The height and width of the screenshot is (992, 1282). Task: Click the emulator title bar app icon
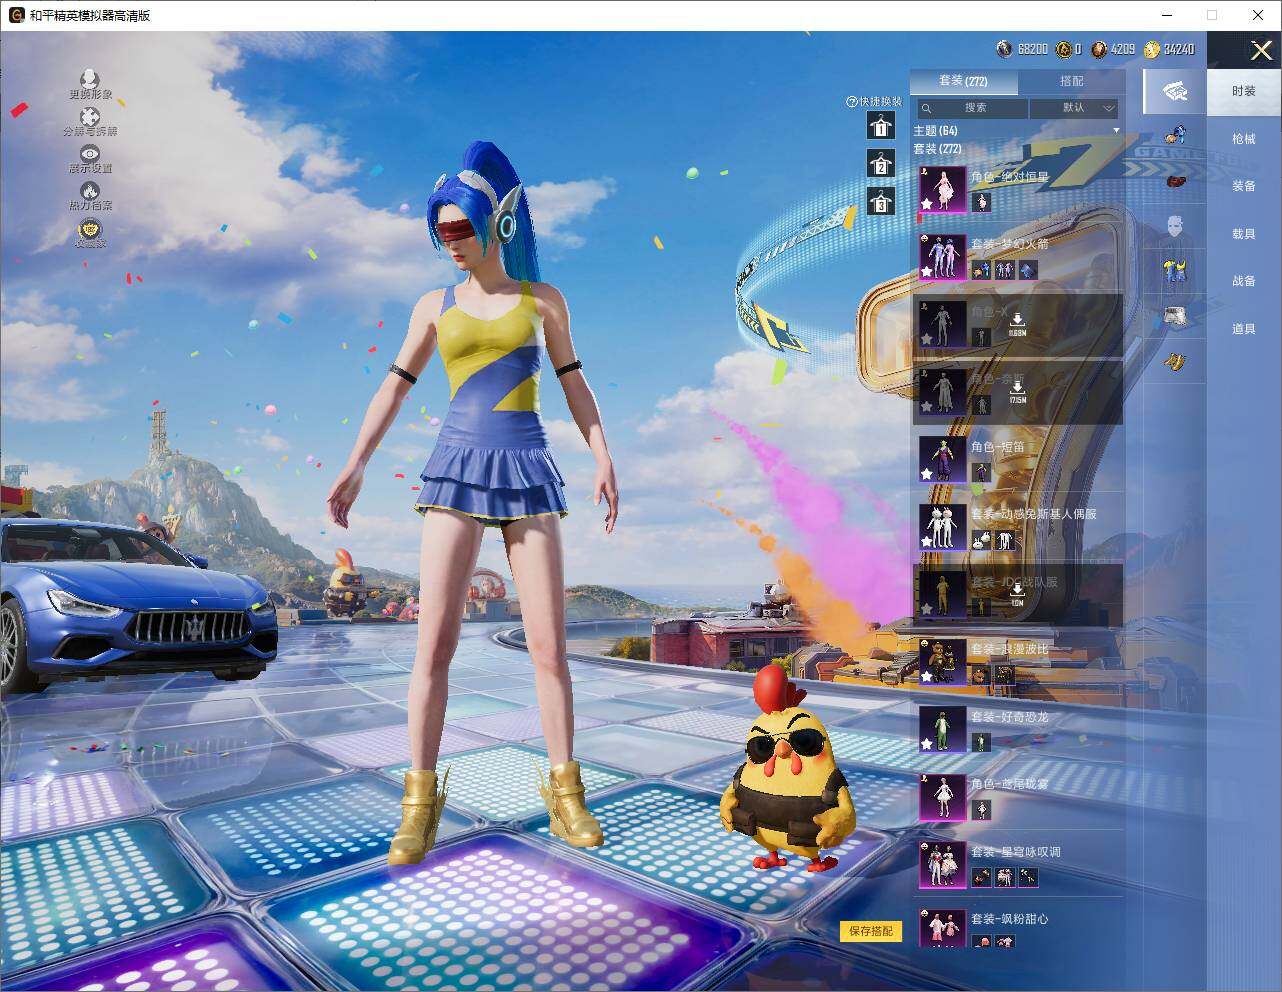click(x=16, y=15)
